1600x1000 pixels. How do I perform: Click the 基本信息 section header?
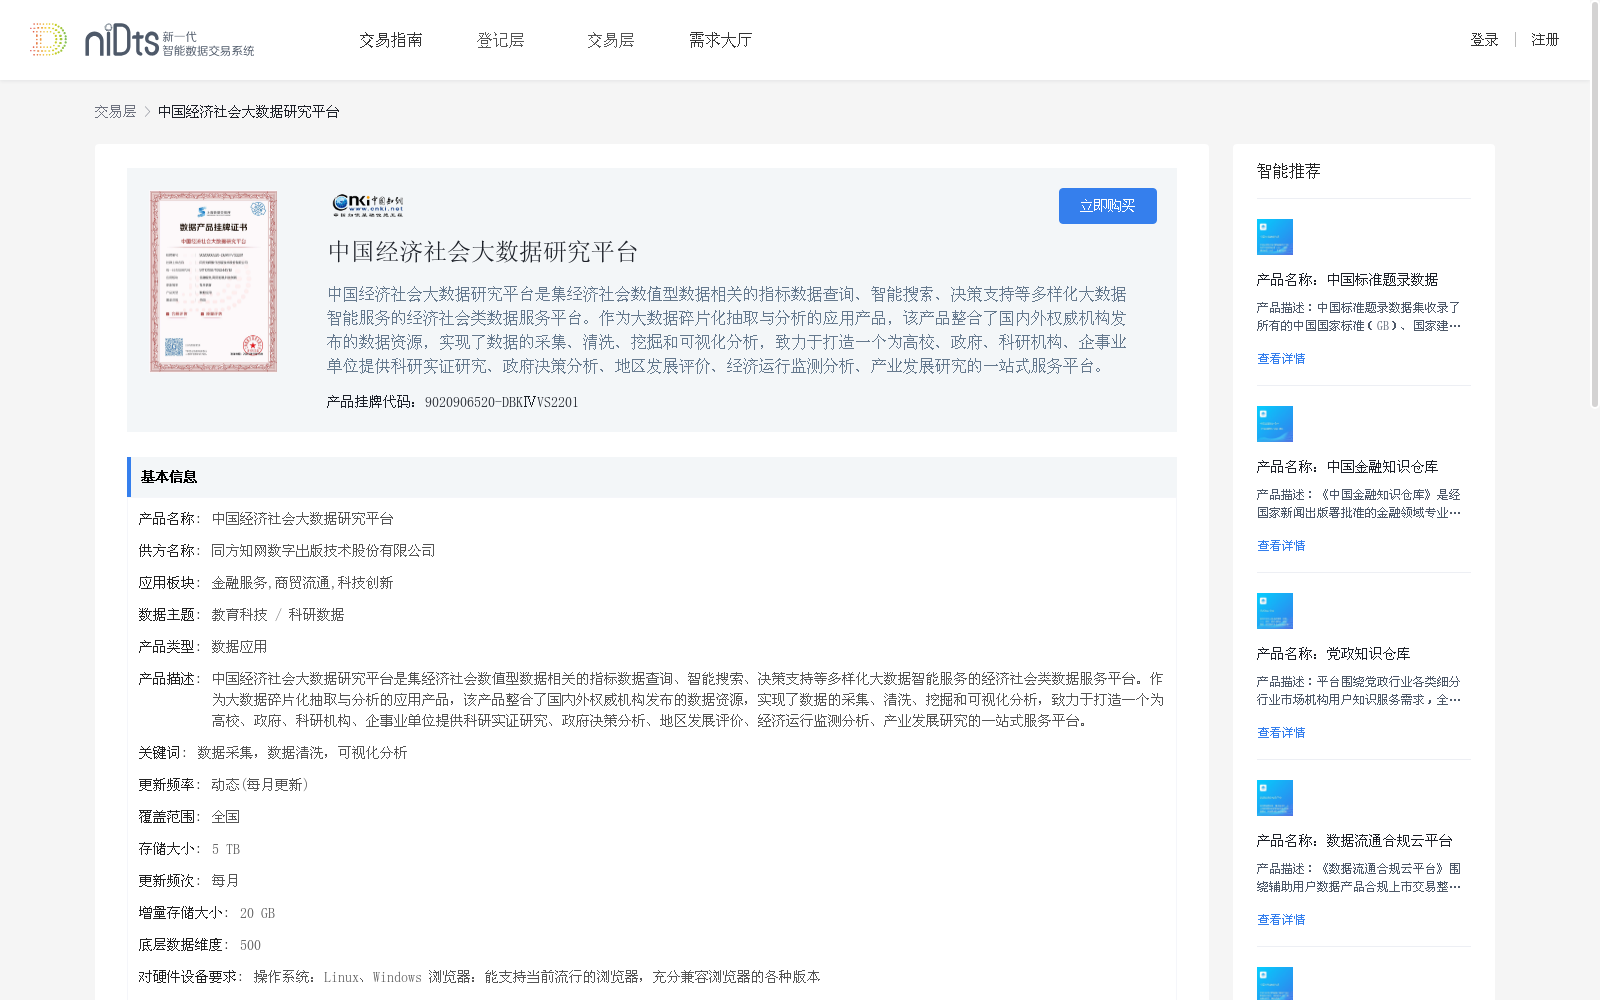tap(652, 477)
